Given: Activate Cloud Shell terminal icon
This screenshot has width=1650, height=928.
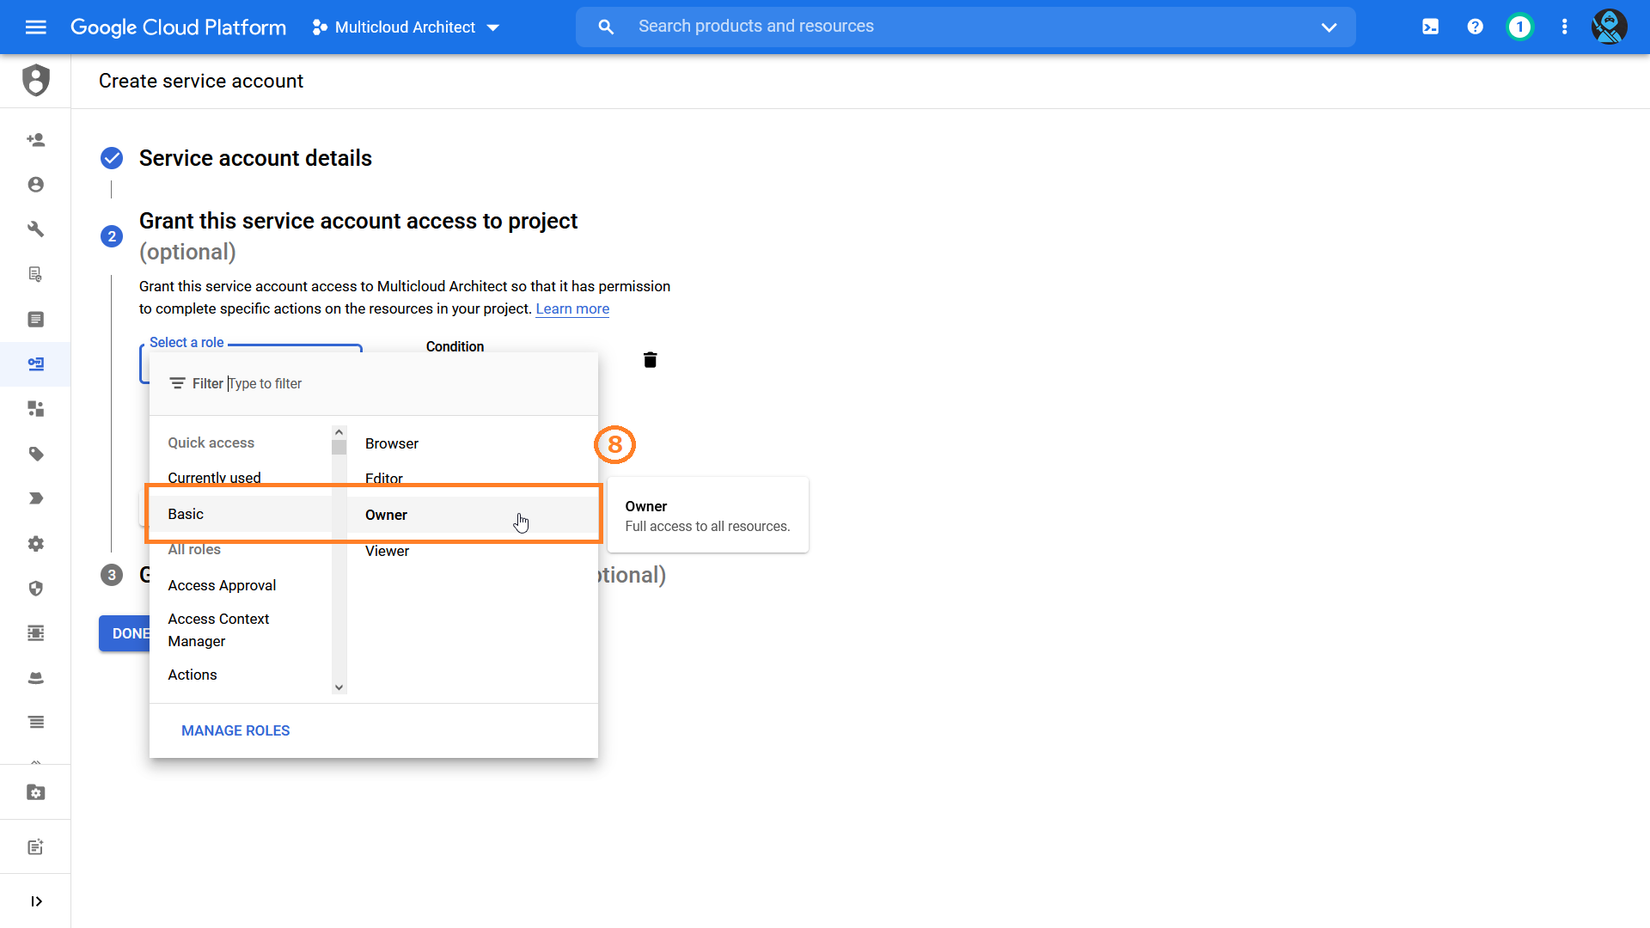Looking at the screenshot, I should click(1430, 27).
